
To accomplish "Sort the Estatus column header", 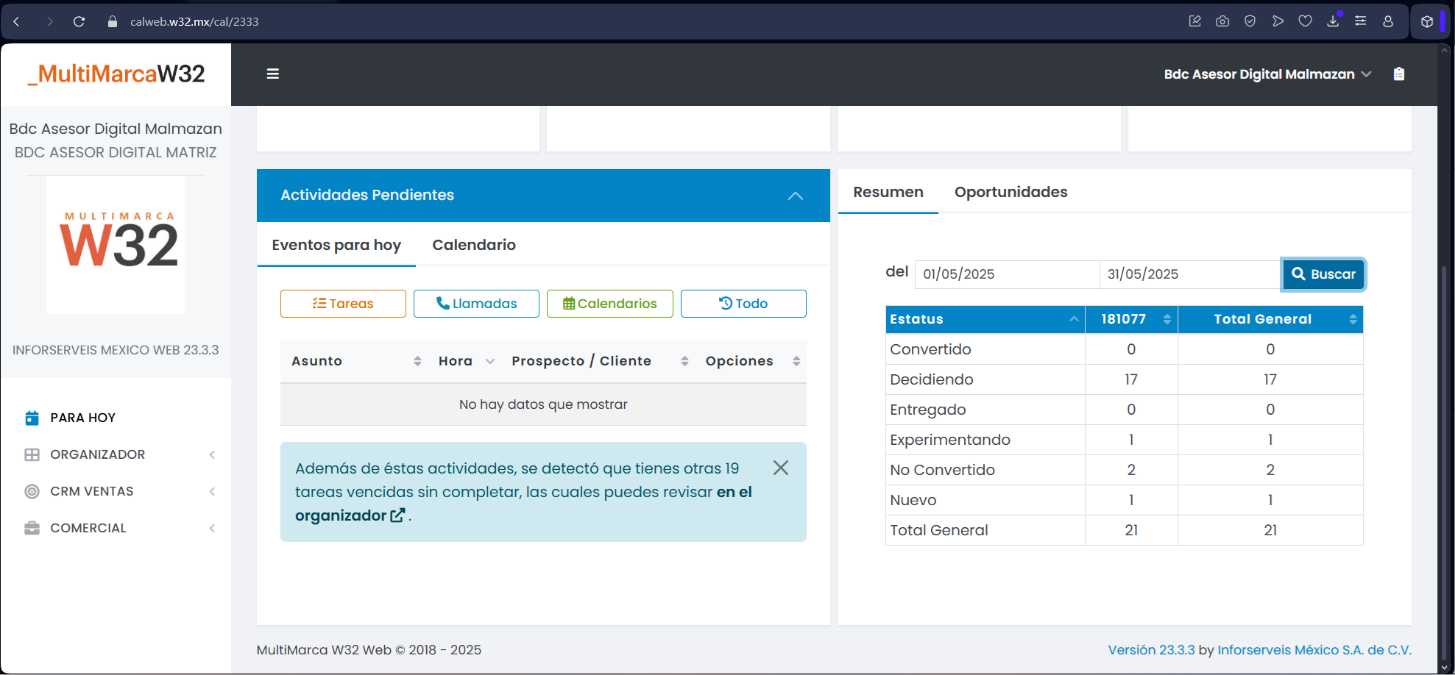I will coord(985,319).
